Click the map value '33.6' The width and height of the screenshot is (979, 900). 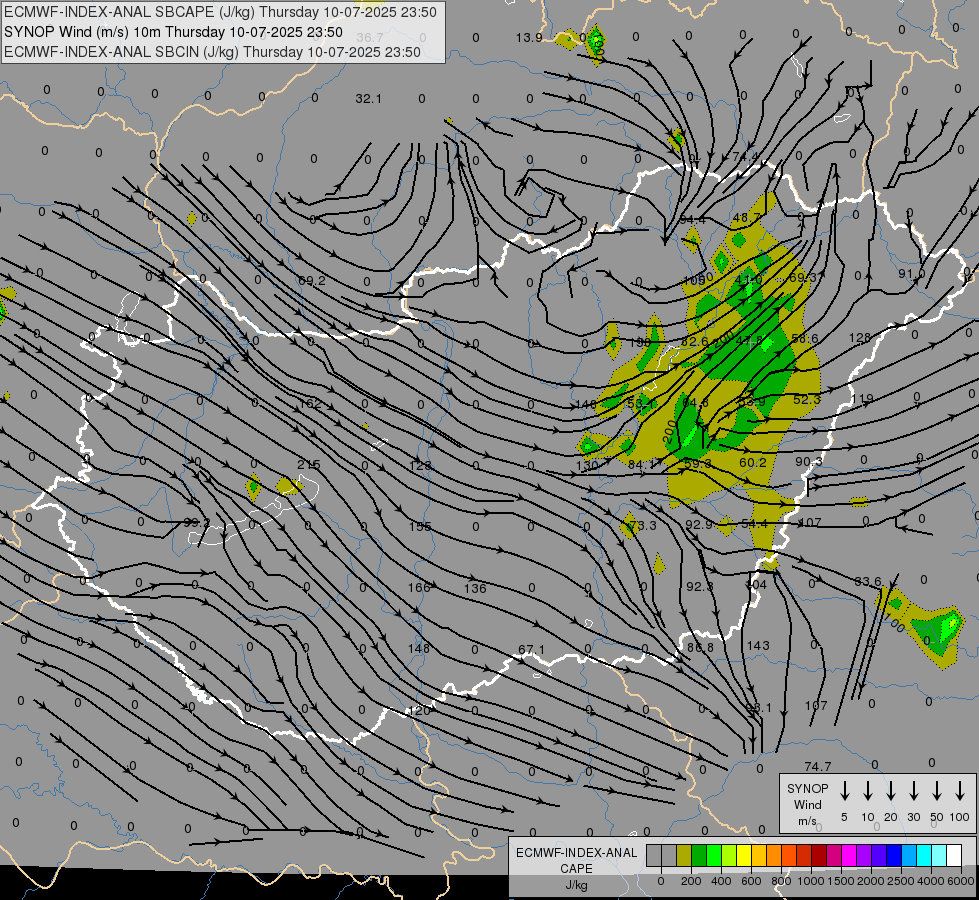point(868,581)
